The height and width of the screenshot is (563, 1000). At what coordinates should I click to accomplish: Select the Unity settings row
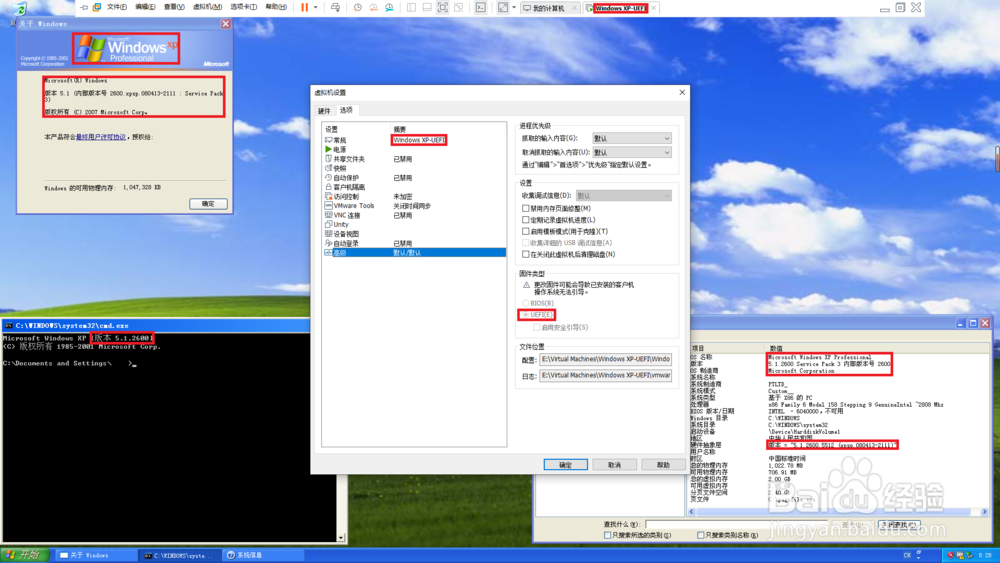[x=415, y=224]
